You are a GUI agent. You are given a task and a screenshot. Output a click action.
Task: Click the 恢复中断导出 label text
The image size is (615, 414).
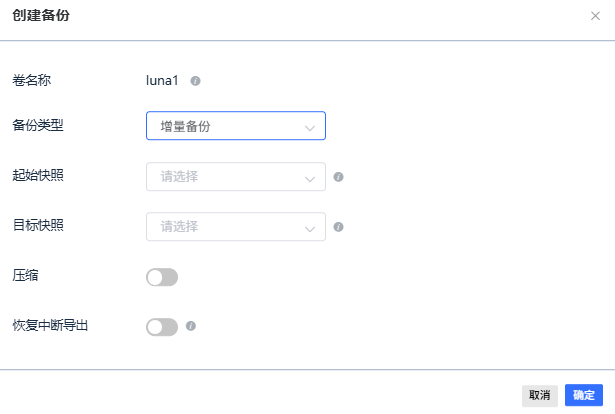[x=50, y=325]
